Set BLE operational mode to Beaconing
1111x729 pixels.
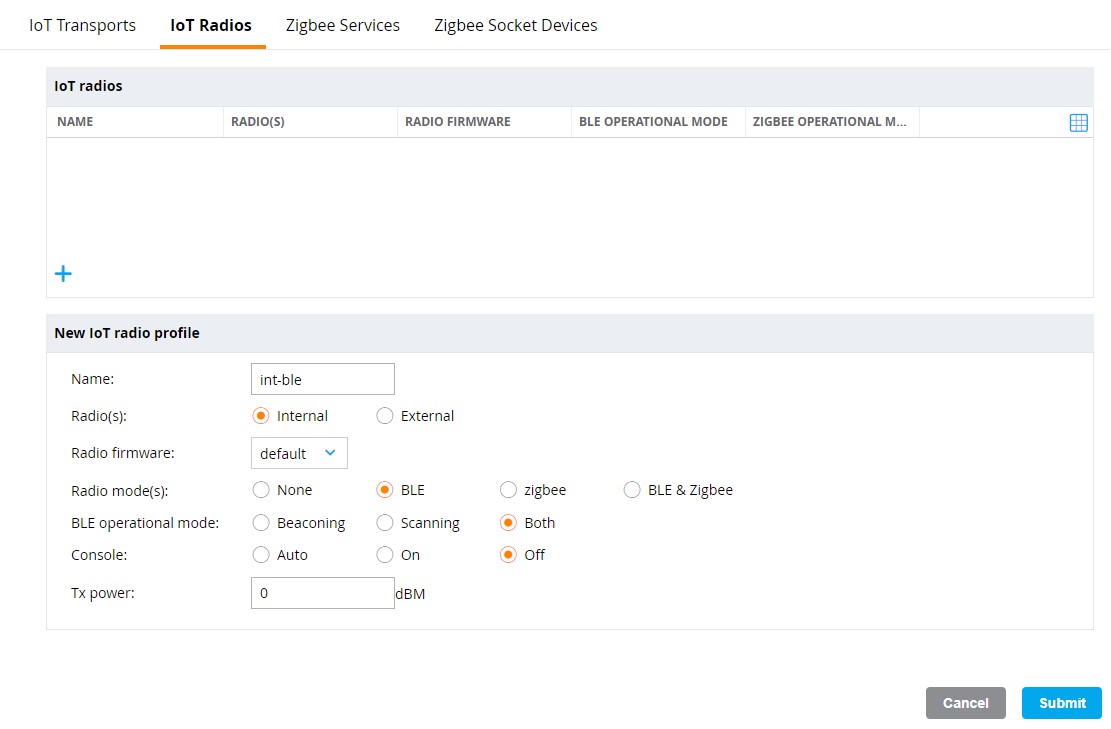pyautogui.click(x=261, y=522)
